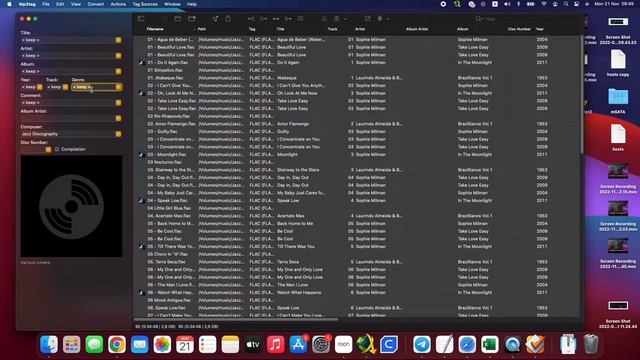
Task: Click the circular clock toolbar icon
Action: [228, 19]
